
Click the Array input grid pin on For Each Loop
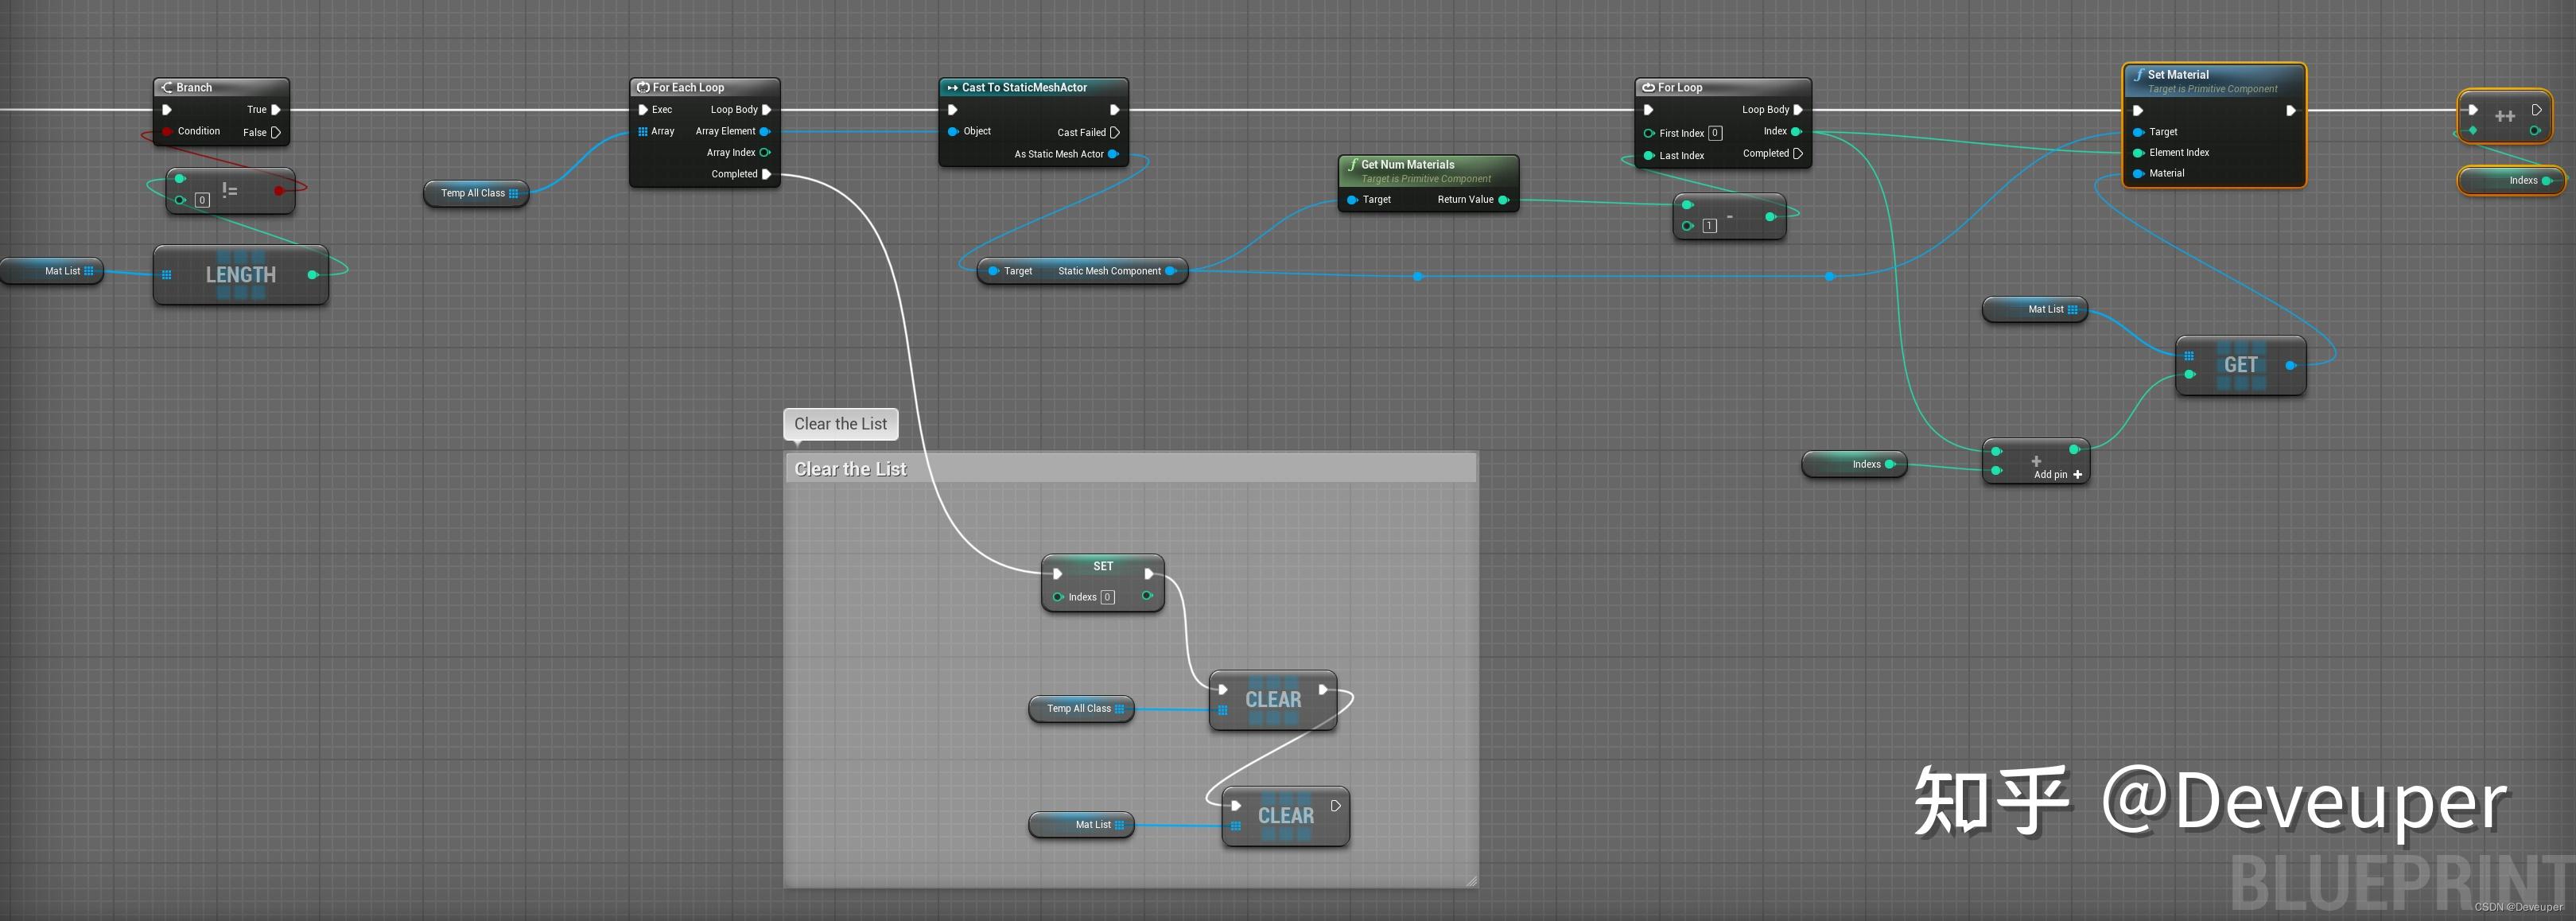643,131
